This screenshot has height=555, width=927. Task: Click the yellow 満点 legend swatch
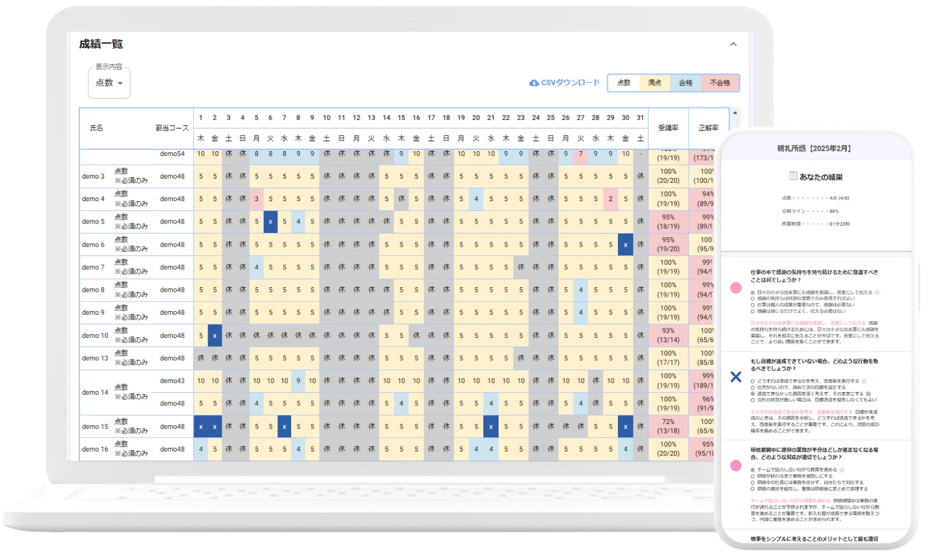[654, 83]
